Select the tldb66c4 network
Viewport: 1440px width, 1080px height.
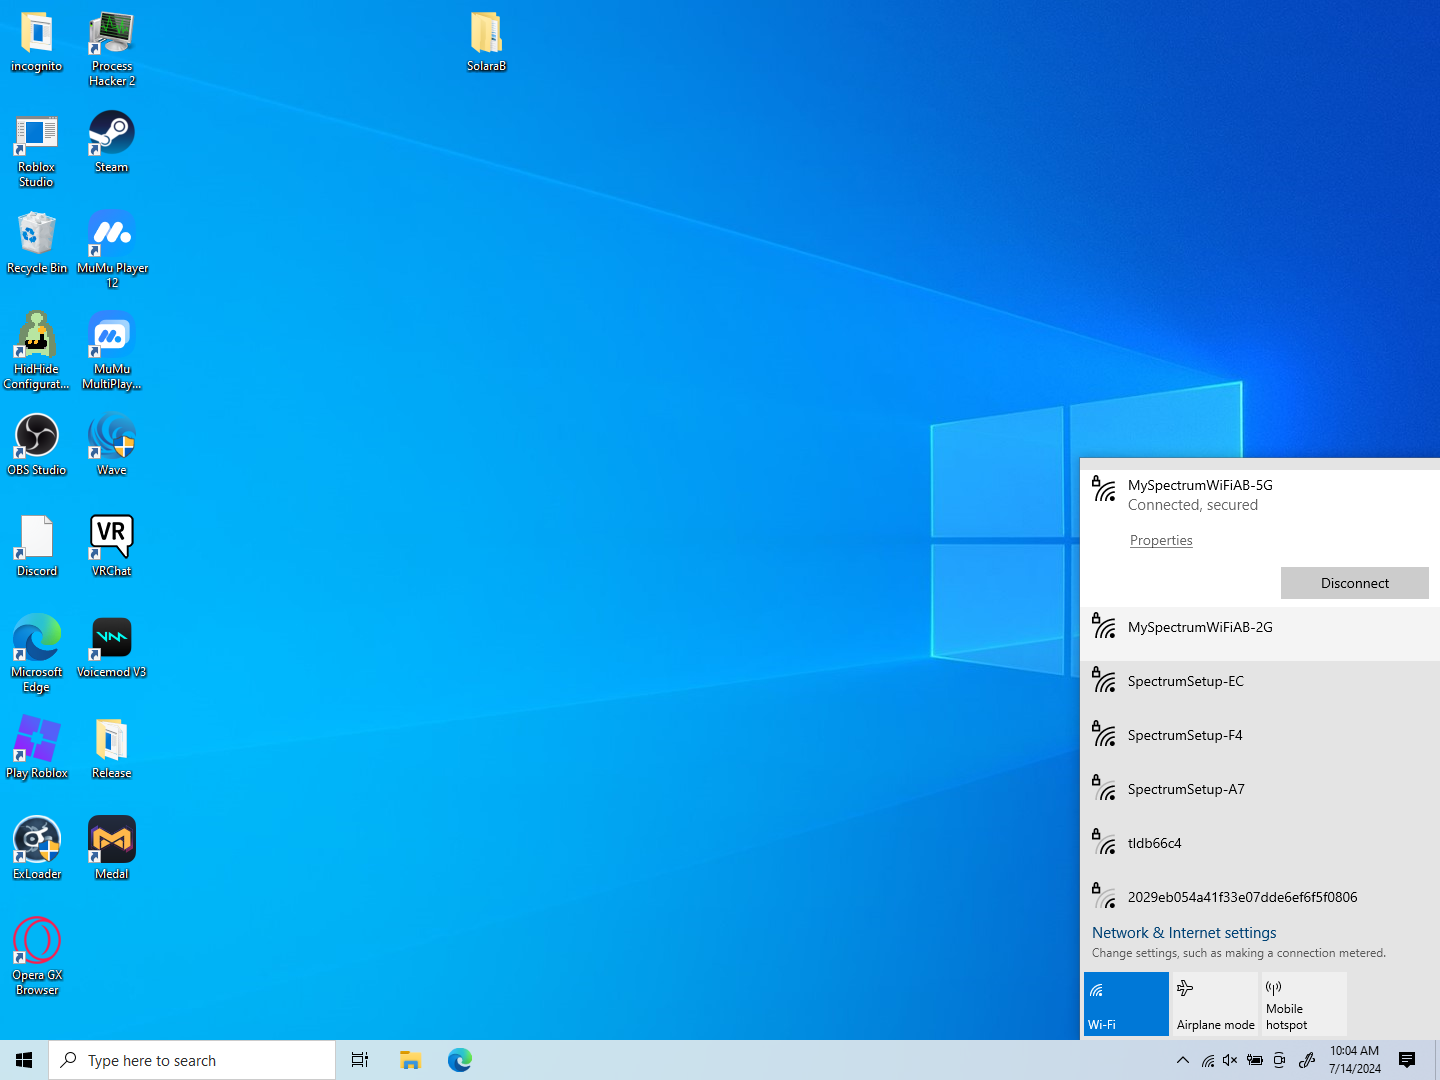tap(1260, 849)
